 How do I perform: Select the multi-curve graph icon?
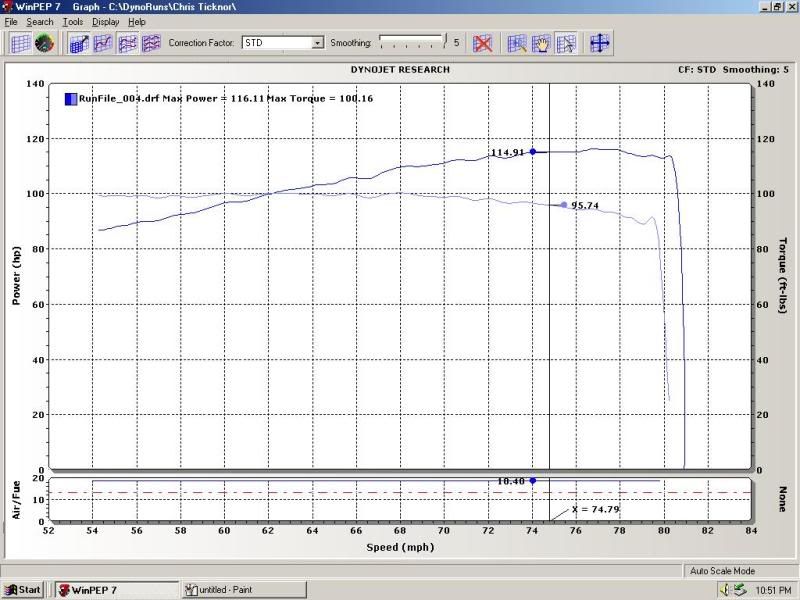(x=152, y=43)
